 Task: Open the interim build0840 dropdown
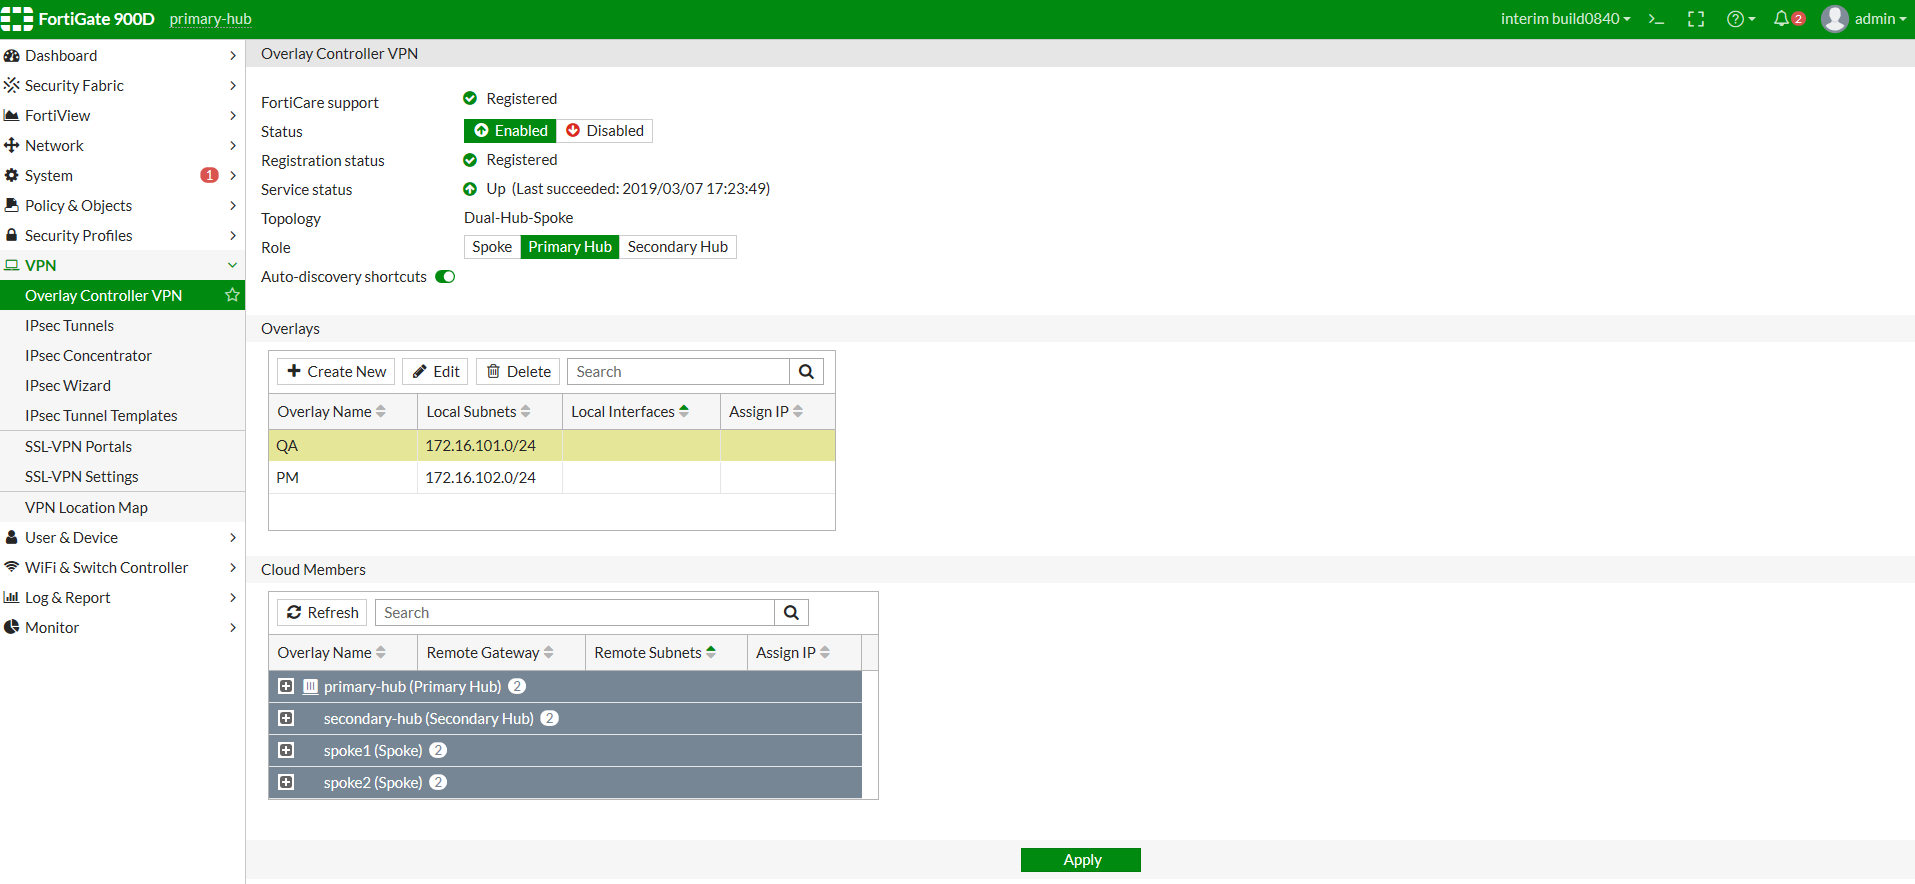pyautogui.click(x=1565, y=19)
